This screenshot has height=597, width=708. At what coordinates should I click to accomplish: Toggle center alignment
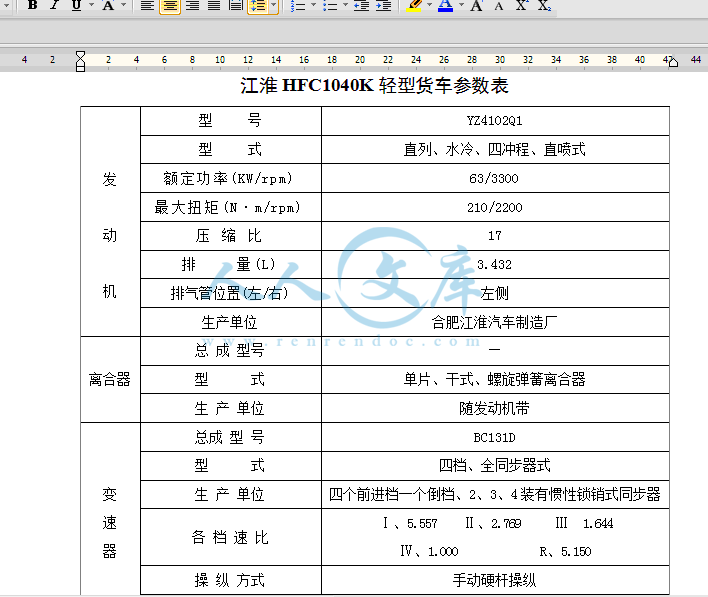tap(170, 5)
